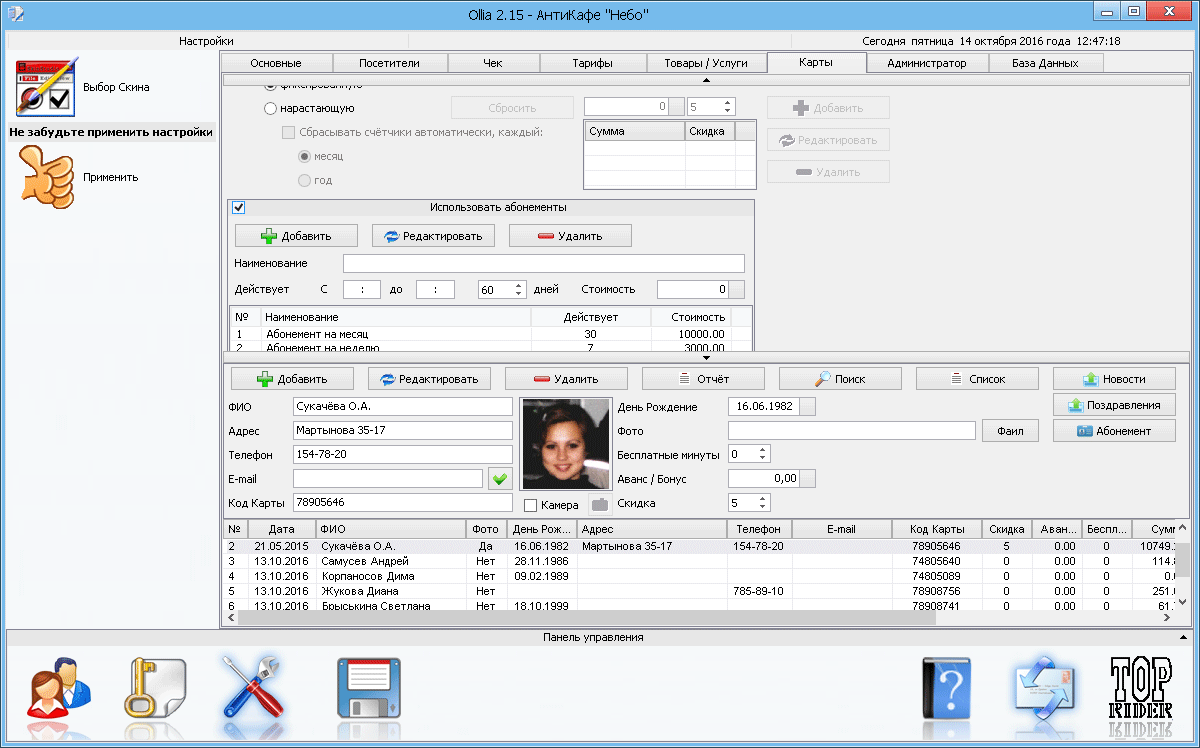
Task: Click Редактировать button beside Отчёт
Action: [429, 379]
